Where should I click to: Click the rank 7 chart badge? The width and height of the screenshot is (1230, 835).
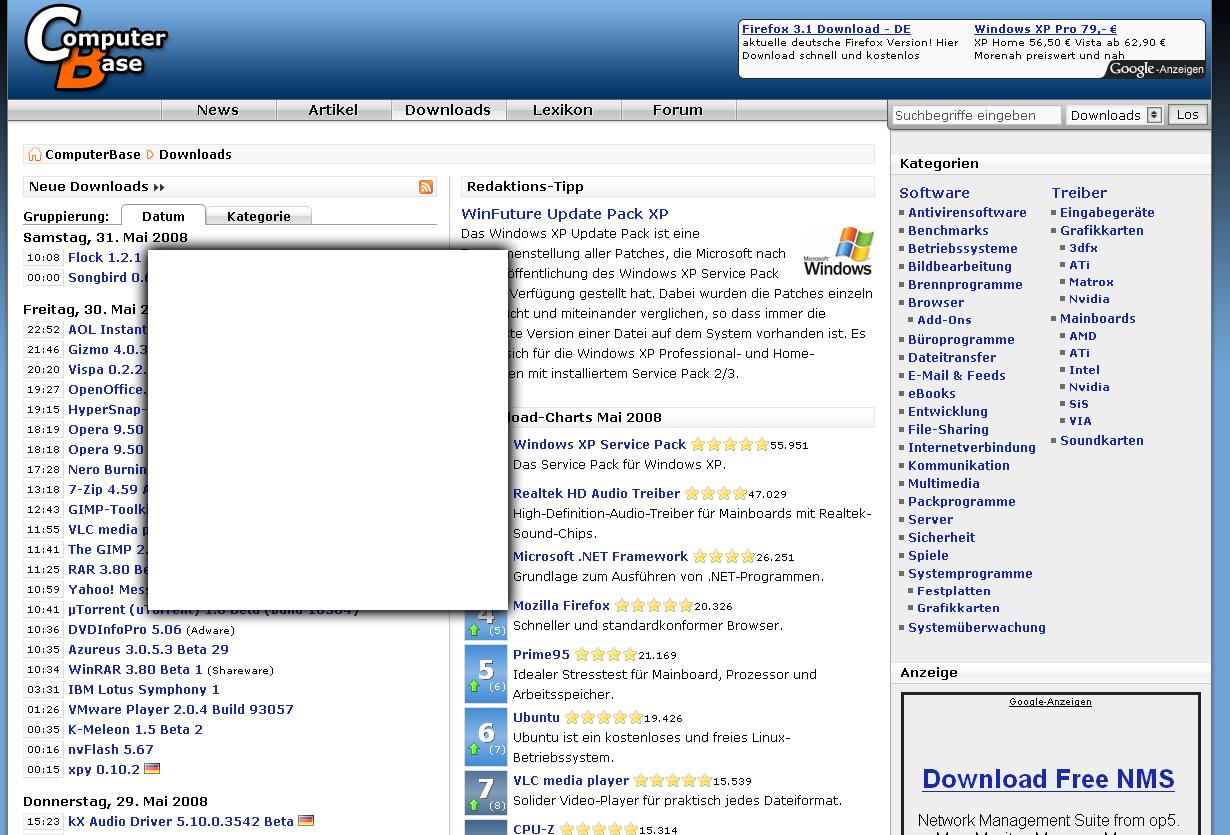tap(486, 792)
